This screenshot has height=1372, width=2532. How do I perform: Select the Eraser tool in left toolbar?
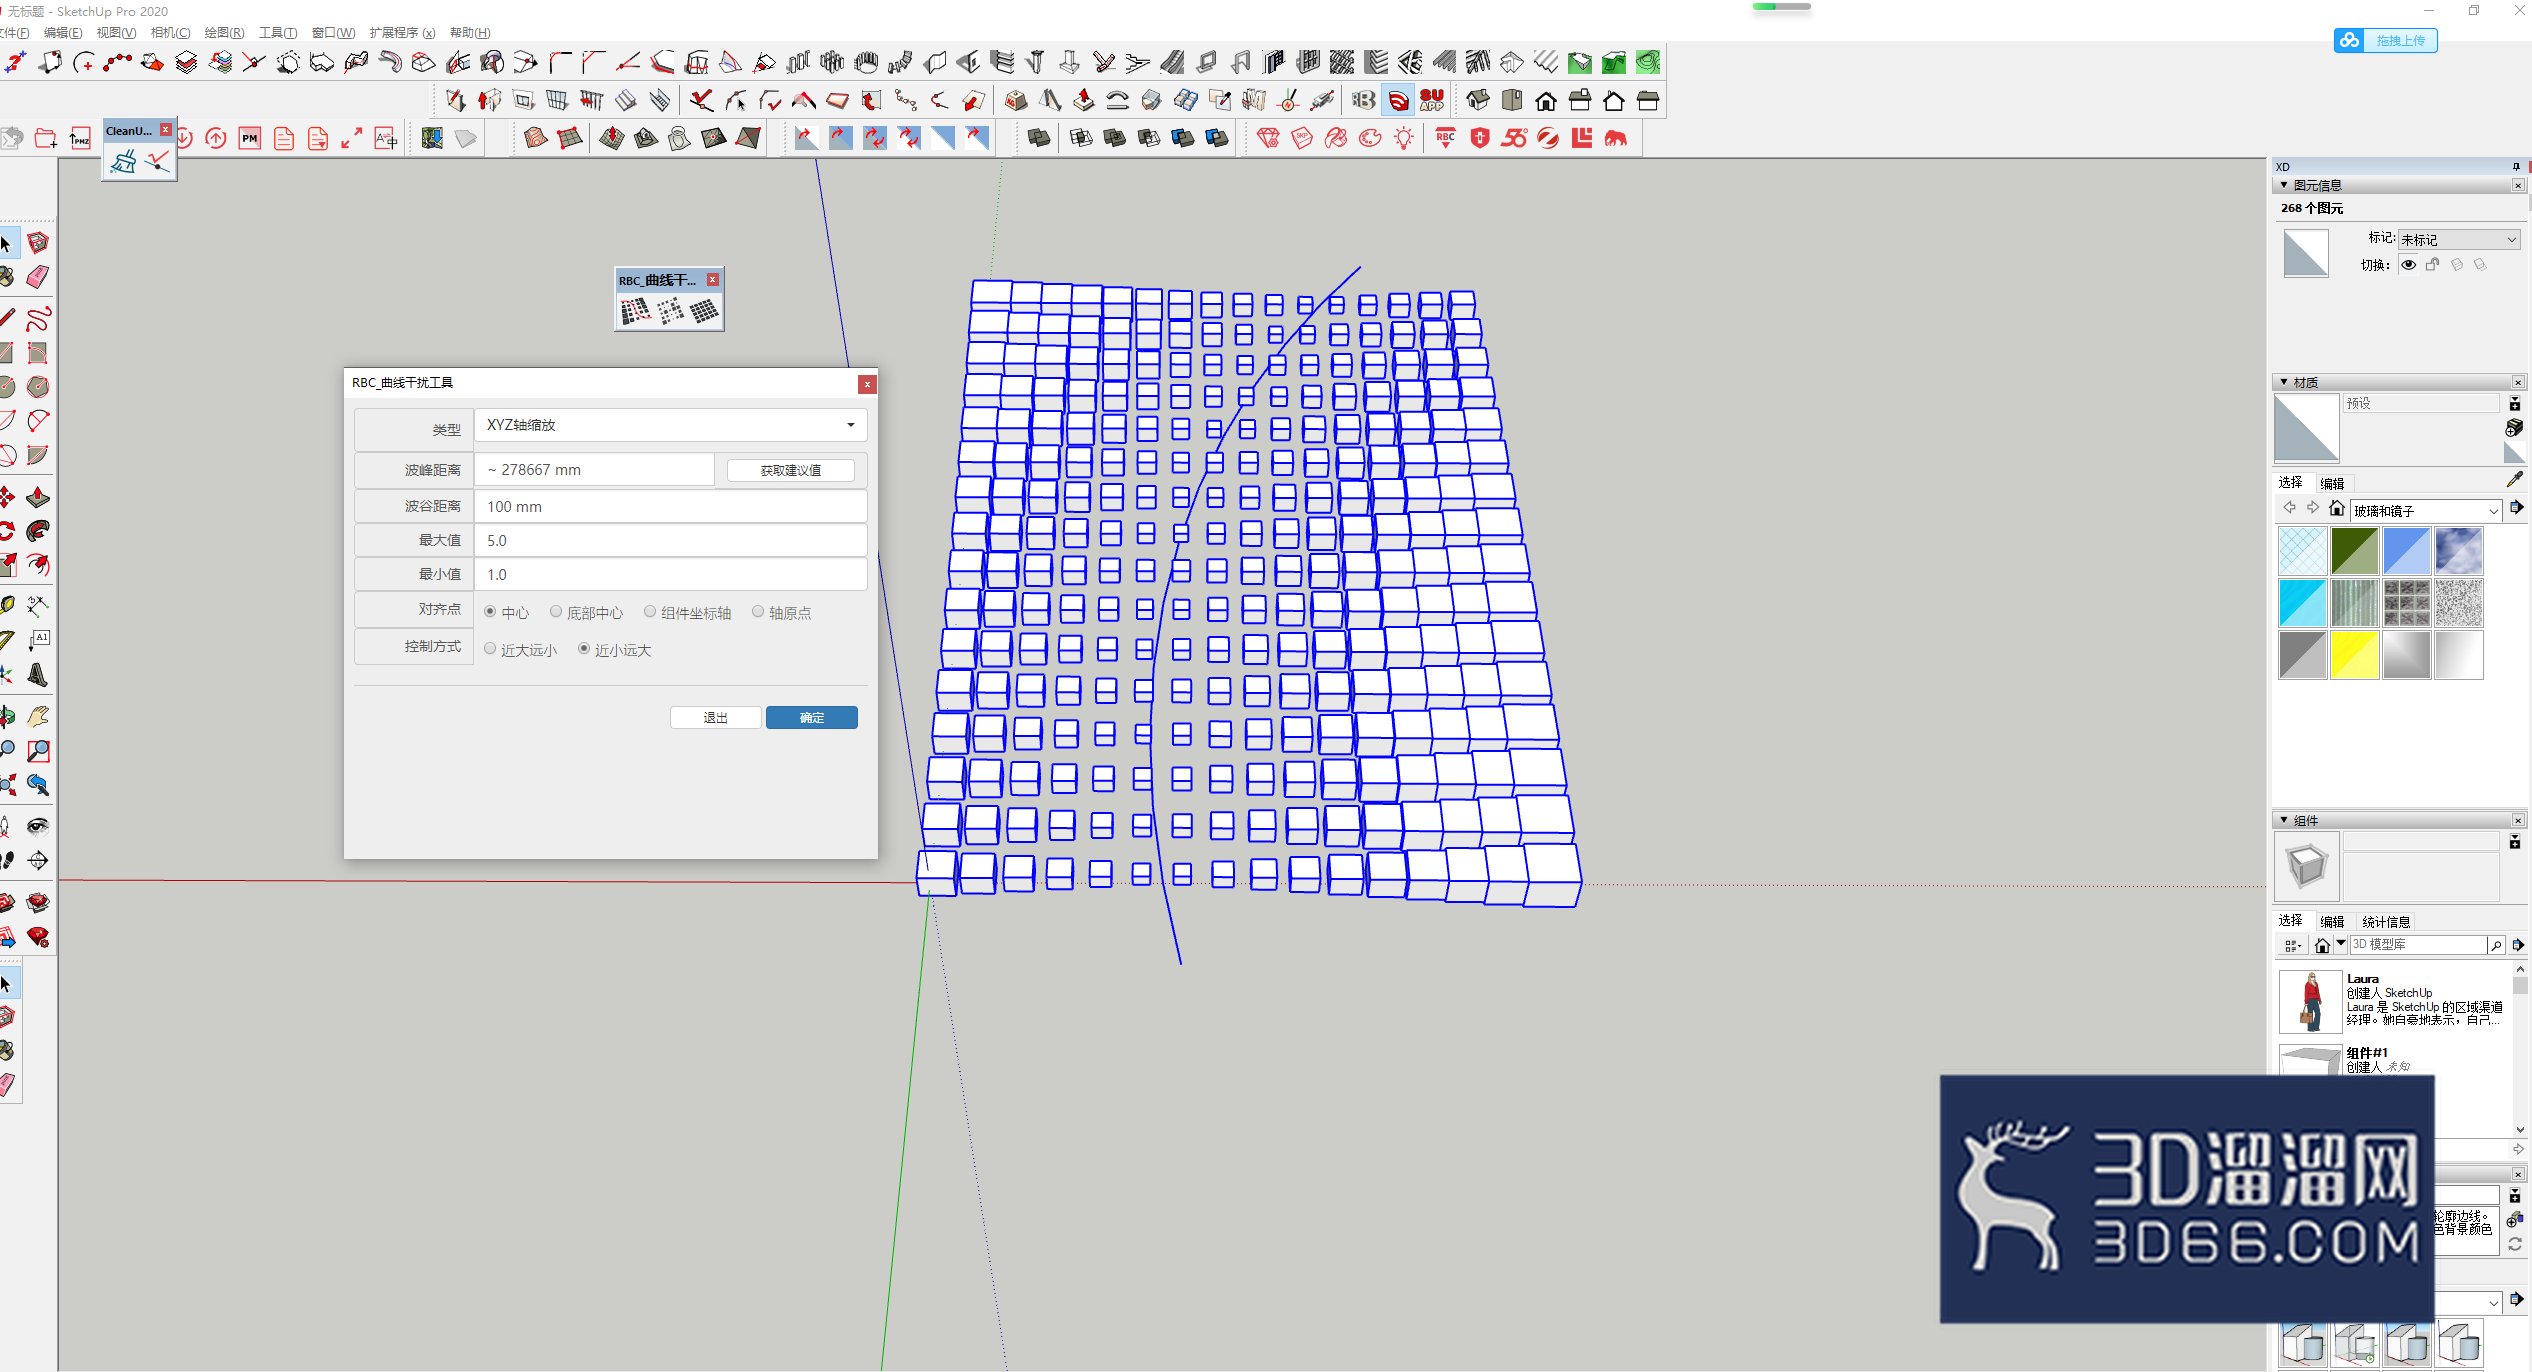(x=38, y=276)
